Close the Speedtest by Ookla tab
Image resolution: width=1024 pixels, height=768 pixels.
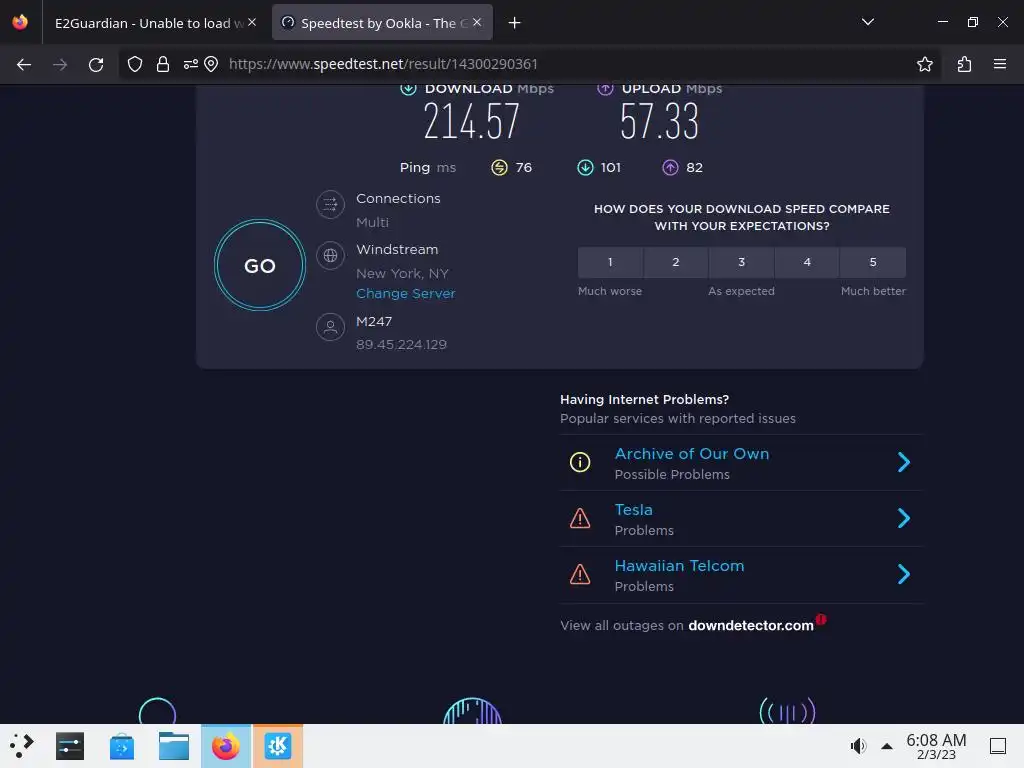[x=477, y=22]
